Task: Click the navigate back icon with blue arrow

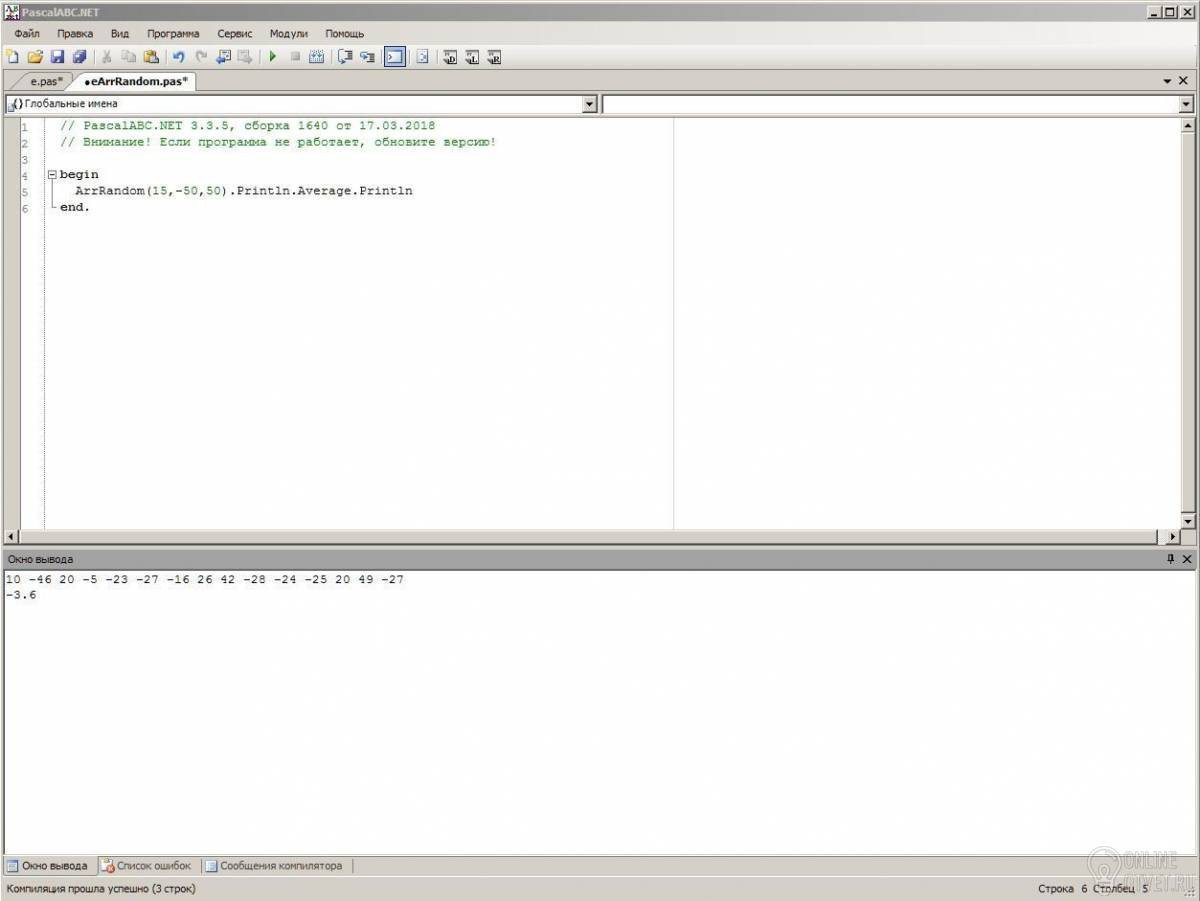Action: 224,57
